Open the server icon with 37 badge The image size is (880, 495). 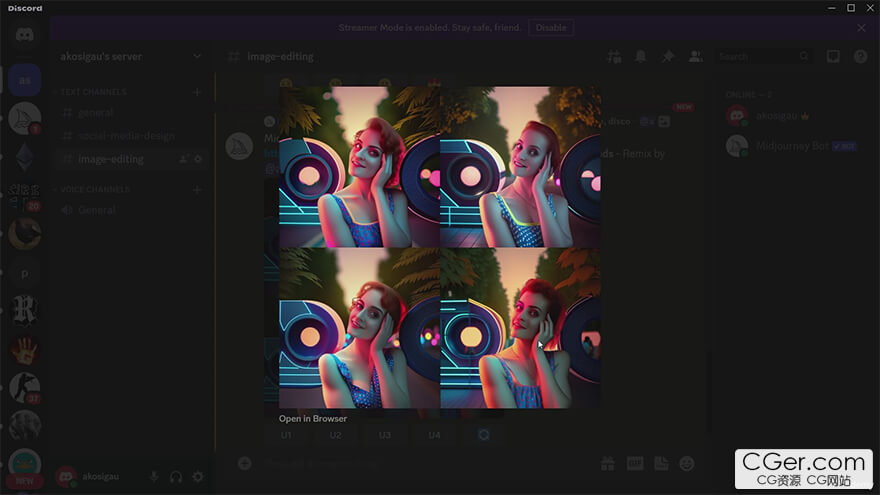click(24, 388)
